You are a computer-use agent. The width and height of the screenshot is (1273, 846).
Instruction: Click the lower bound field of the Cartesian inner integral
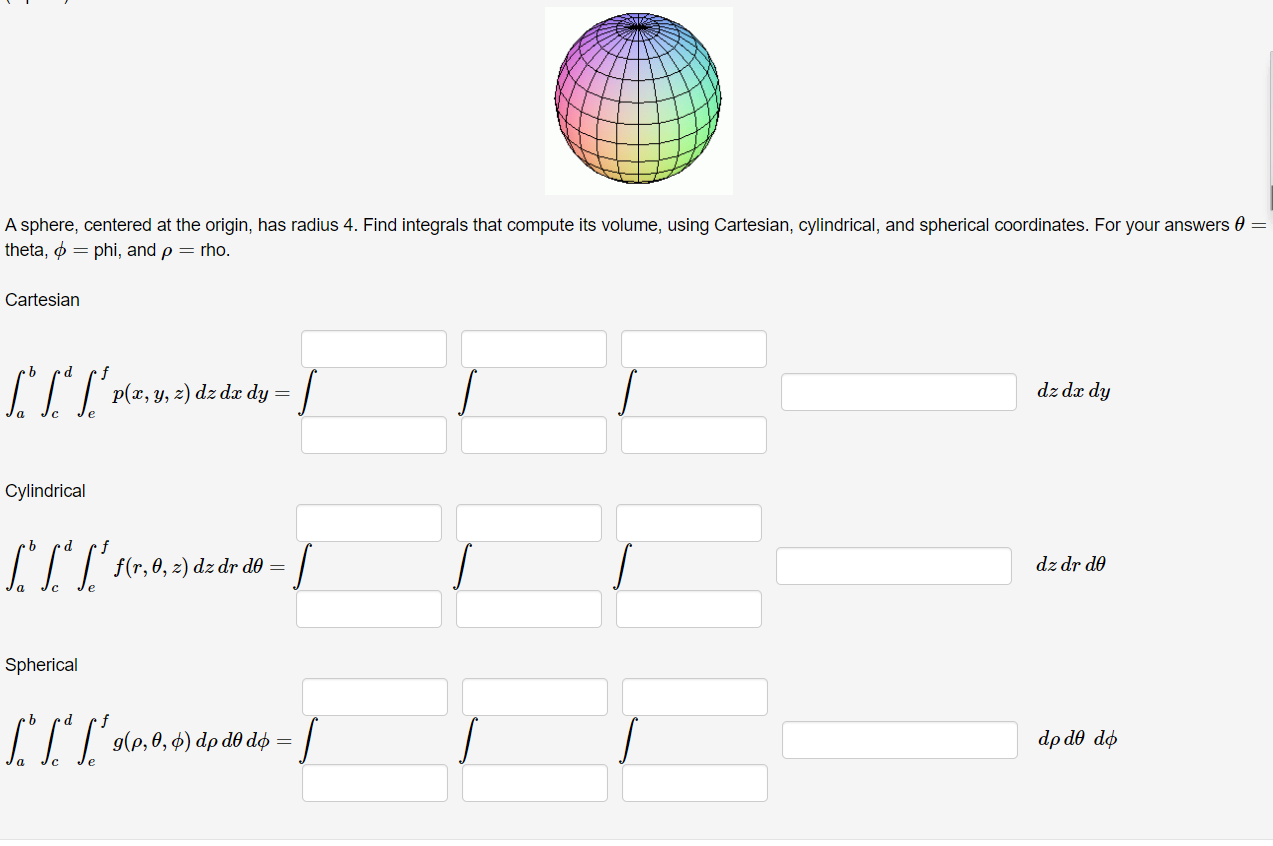(693, 434)
